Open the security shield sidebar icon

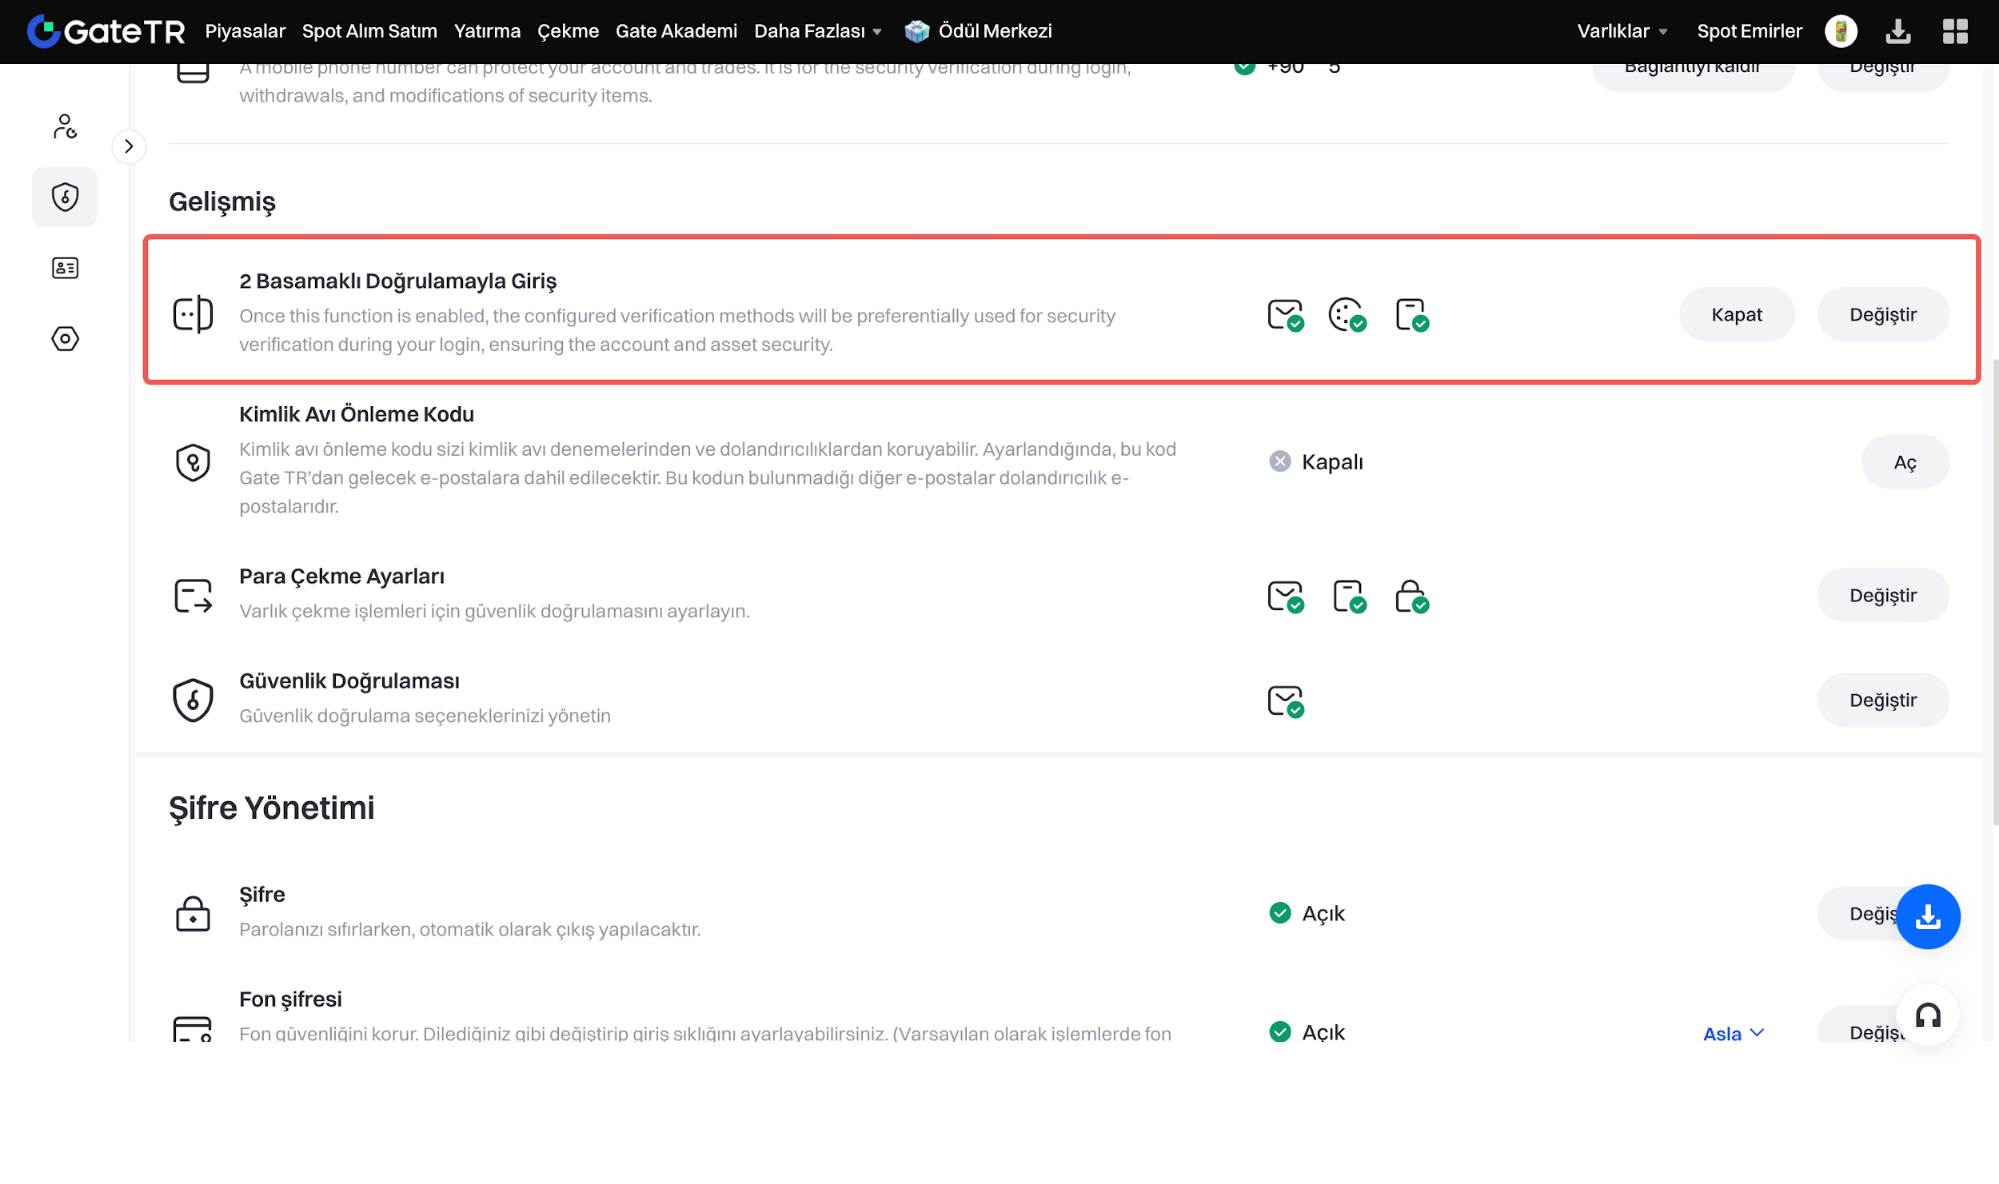tap(65, 197)
